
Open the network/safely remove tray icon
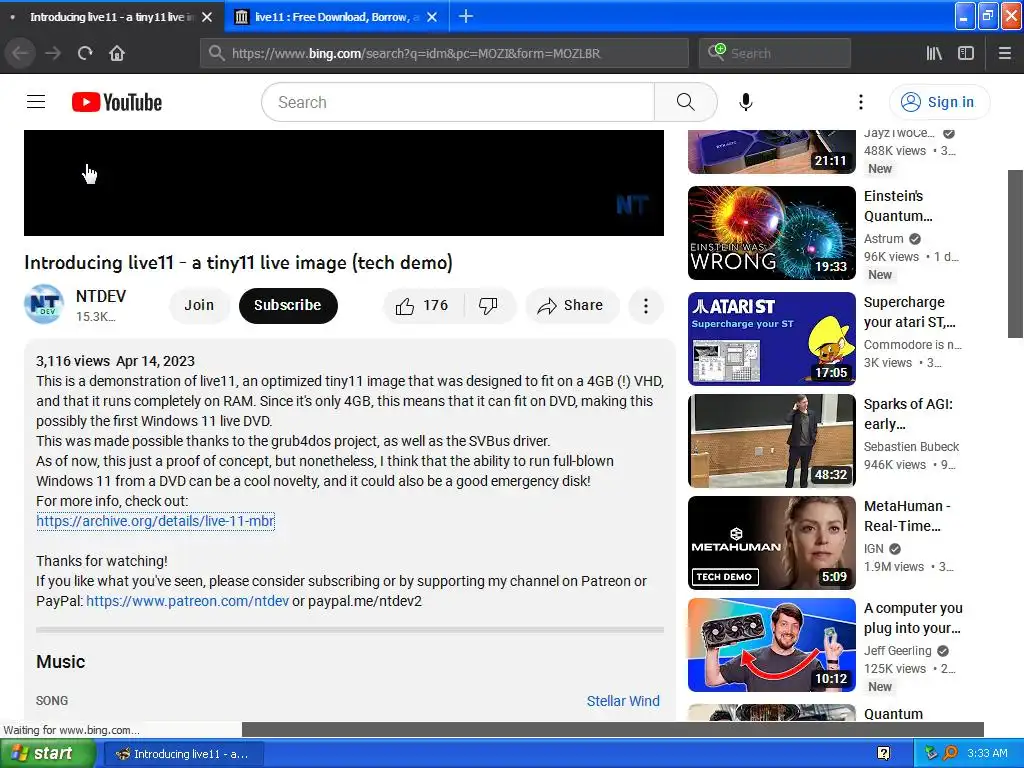pos(931,753)
